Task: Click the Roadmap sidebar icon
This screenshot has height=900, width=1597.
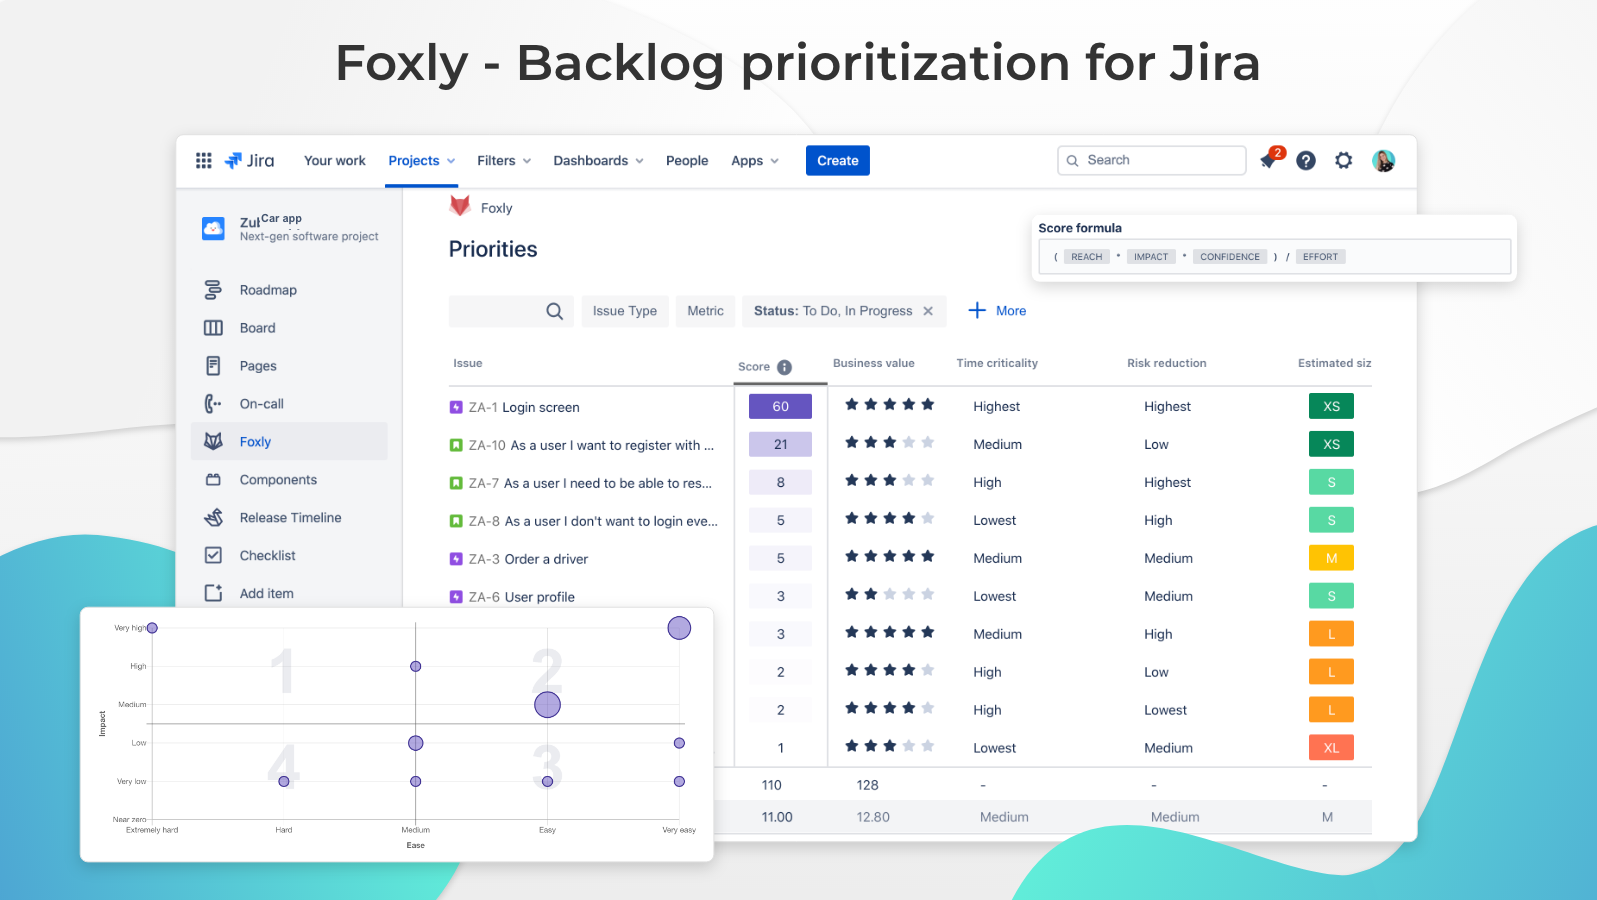Action: point(213,290)
